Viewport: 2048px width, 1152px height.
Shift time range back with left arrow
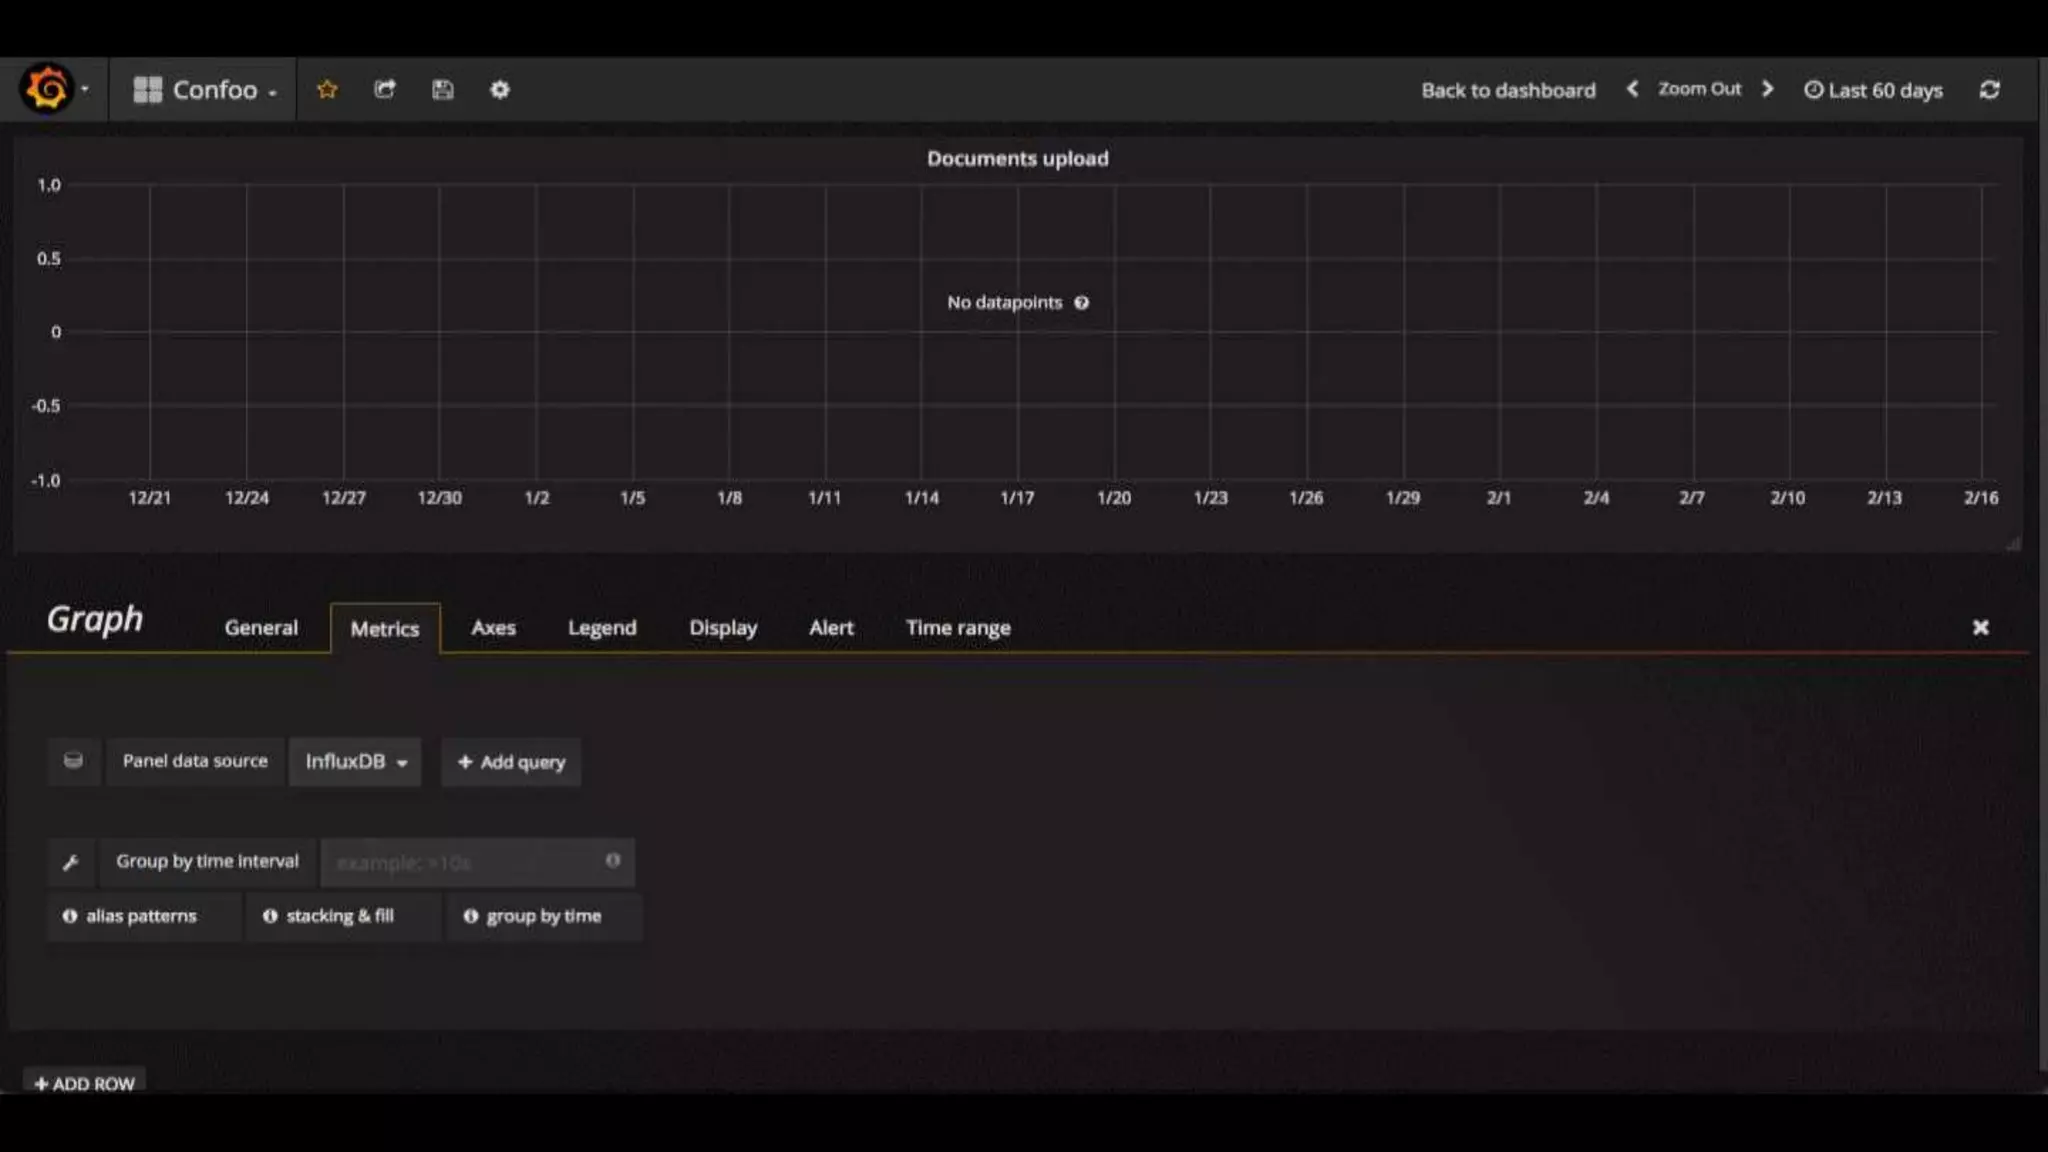1632,89
